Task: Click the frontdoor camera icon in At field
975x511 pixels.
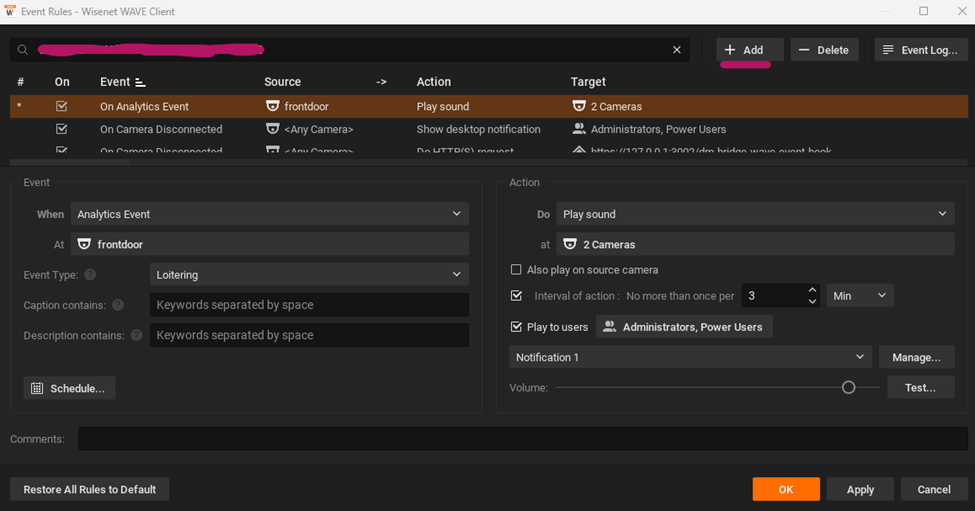Action: click(84, 244)
